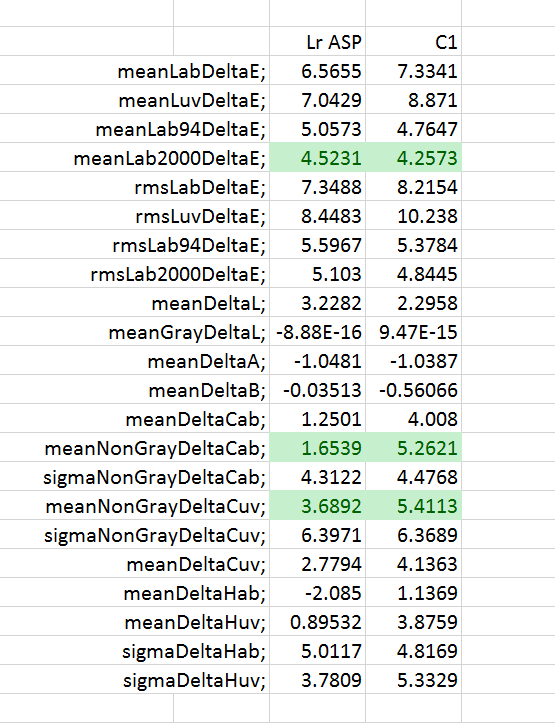The image size is (555, 723).
Task: Select Lr ASP value 6.5655
Action: click(x=318, y=71)
